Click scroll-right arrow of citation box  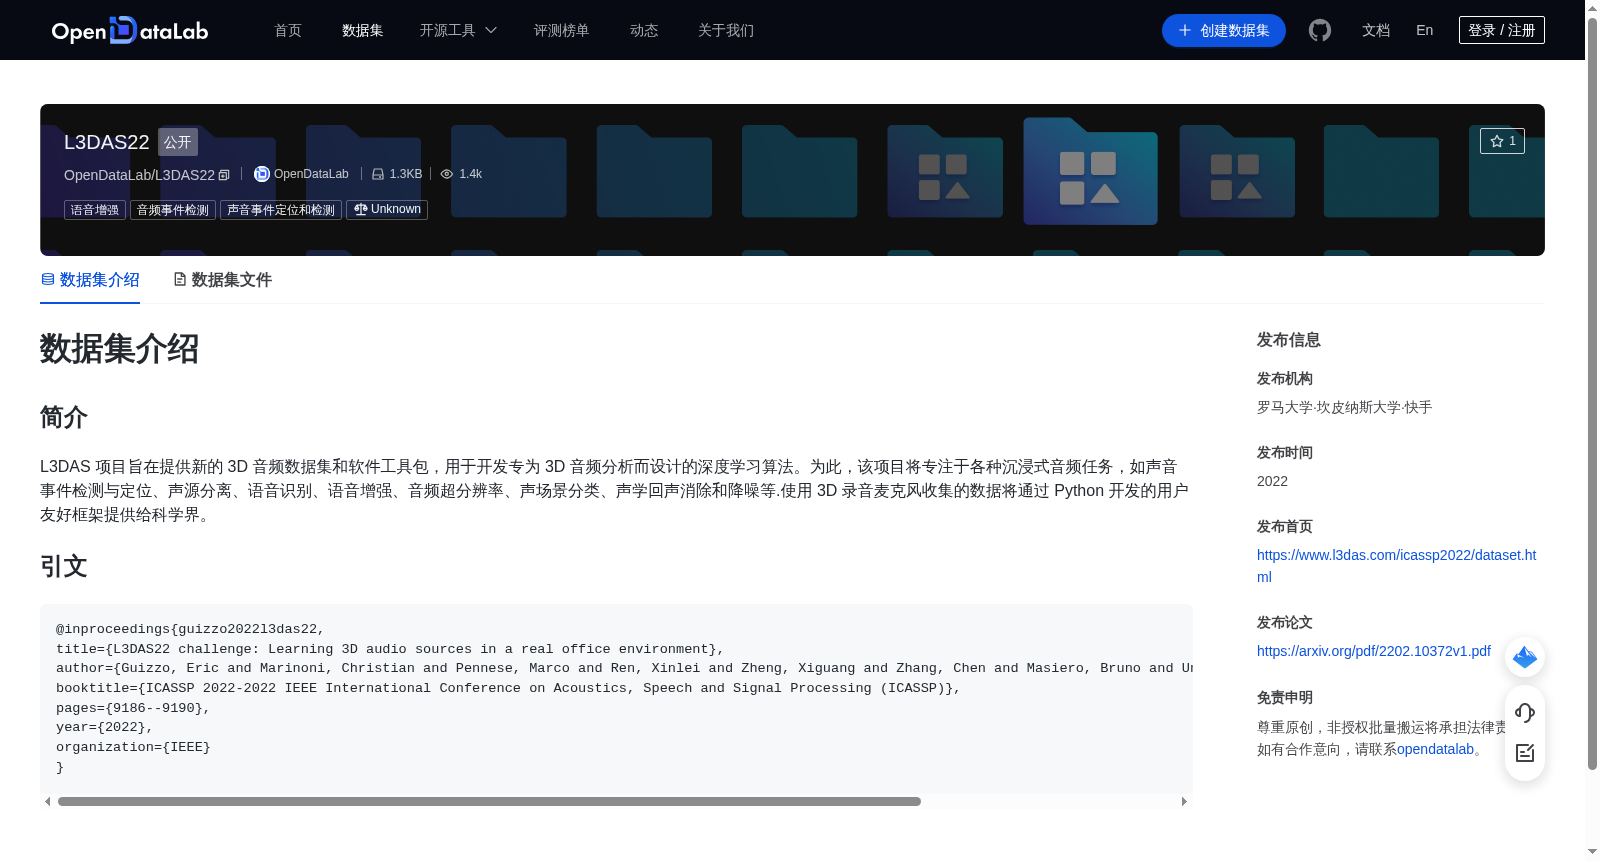click(x=1184, y=801)
